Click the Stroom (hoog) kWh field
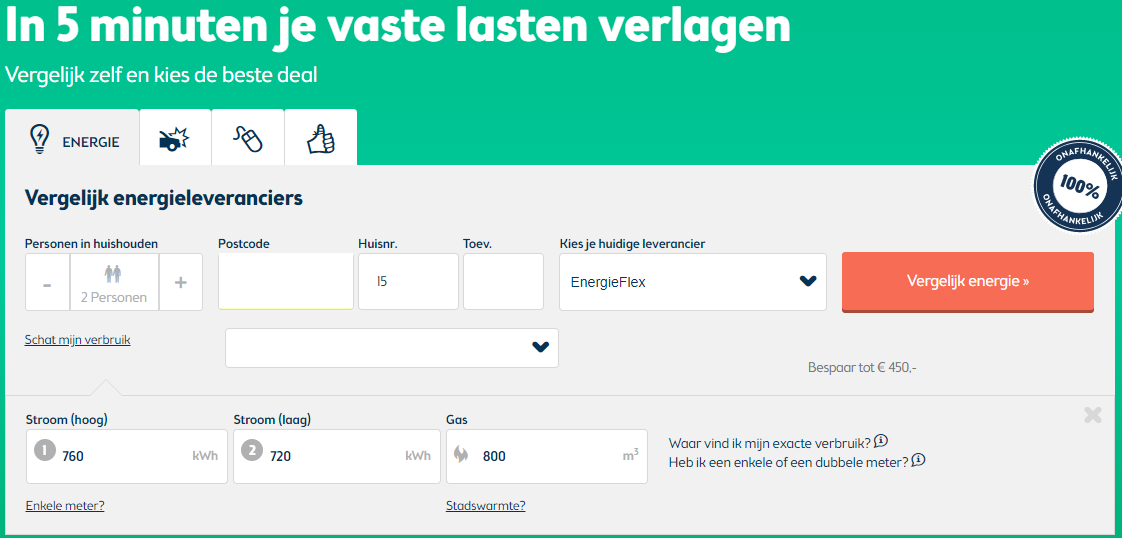Viewport: 1122px width, 541px height. pos(125,456)
